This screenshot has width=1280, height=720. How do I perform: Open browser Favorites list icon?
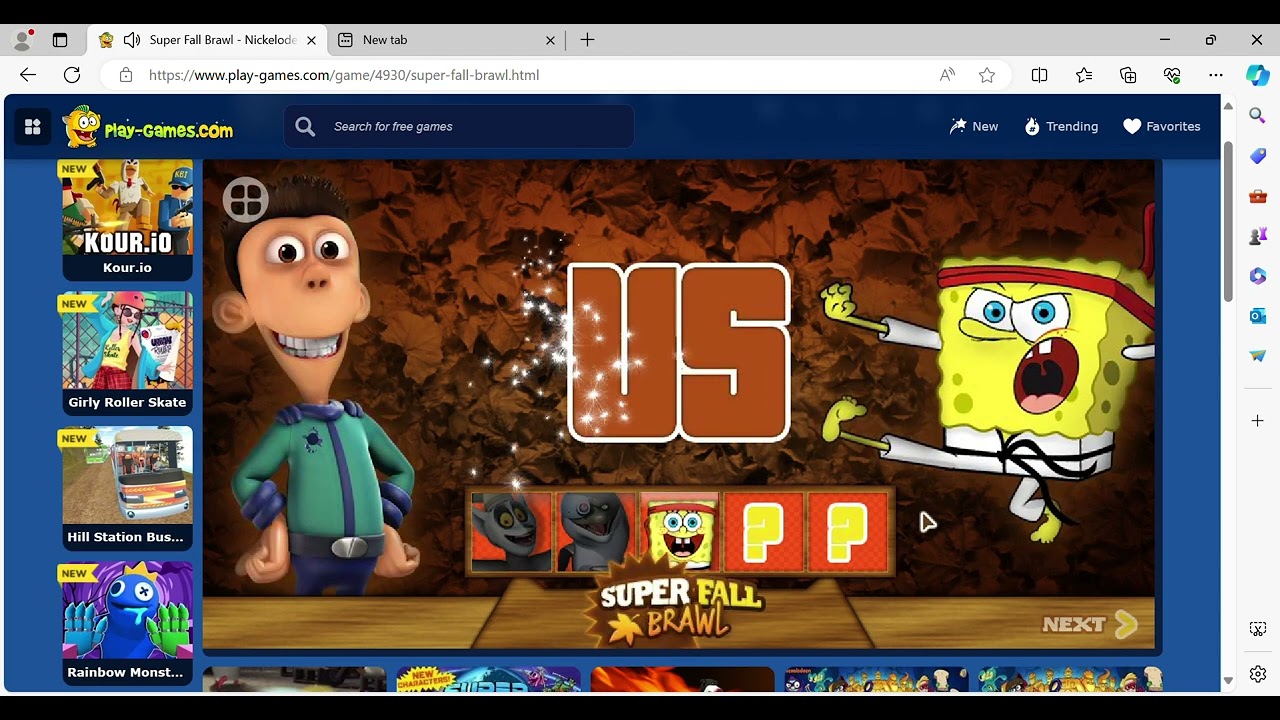[1084, 75]
